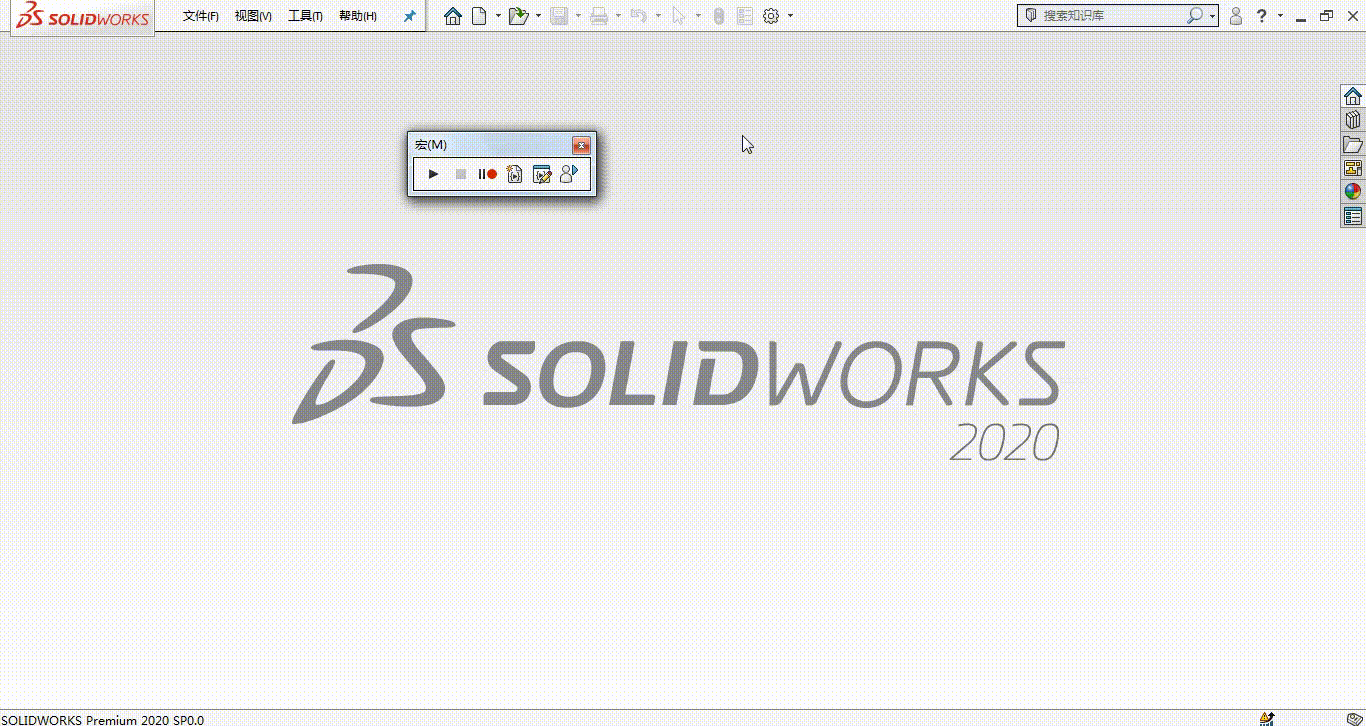The height and width of the screenshot is (726, 1366).
Task: Expand the search type dropdown arrow
Action: [x=1212, y=16]
